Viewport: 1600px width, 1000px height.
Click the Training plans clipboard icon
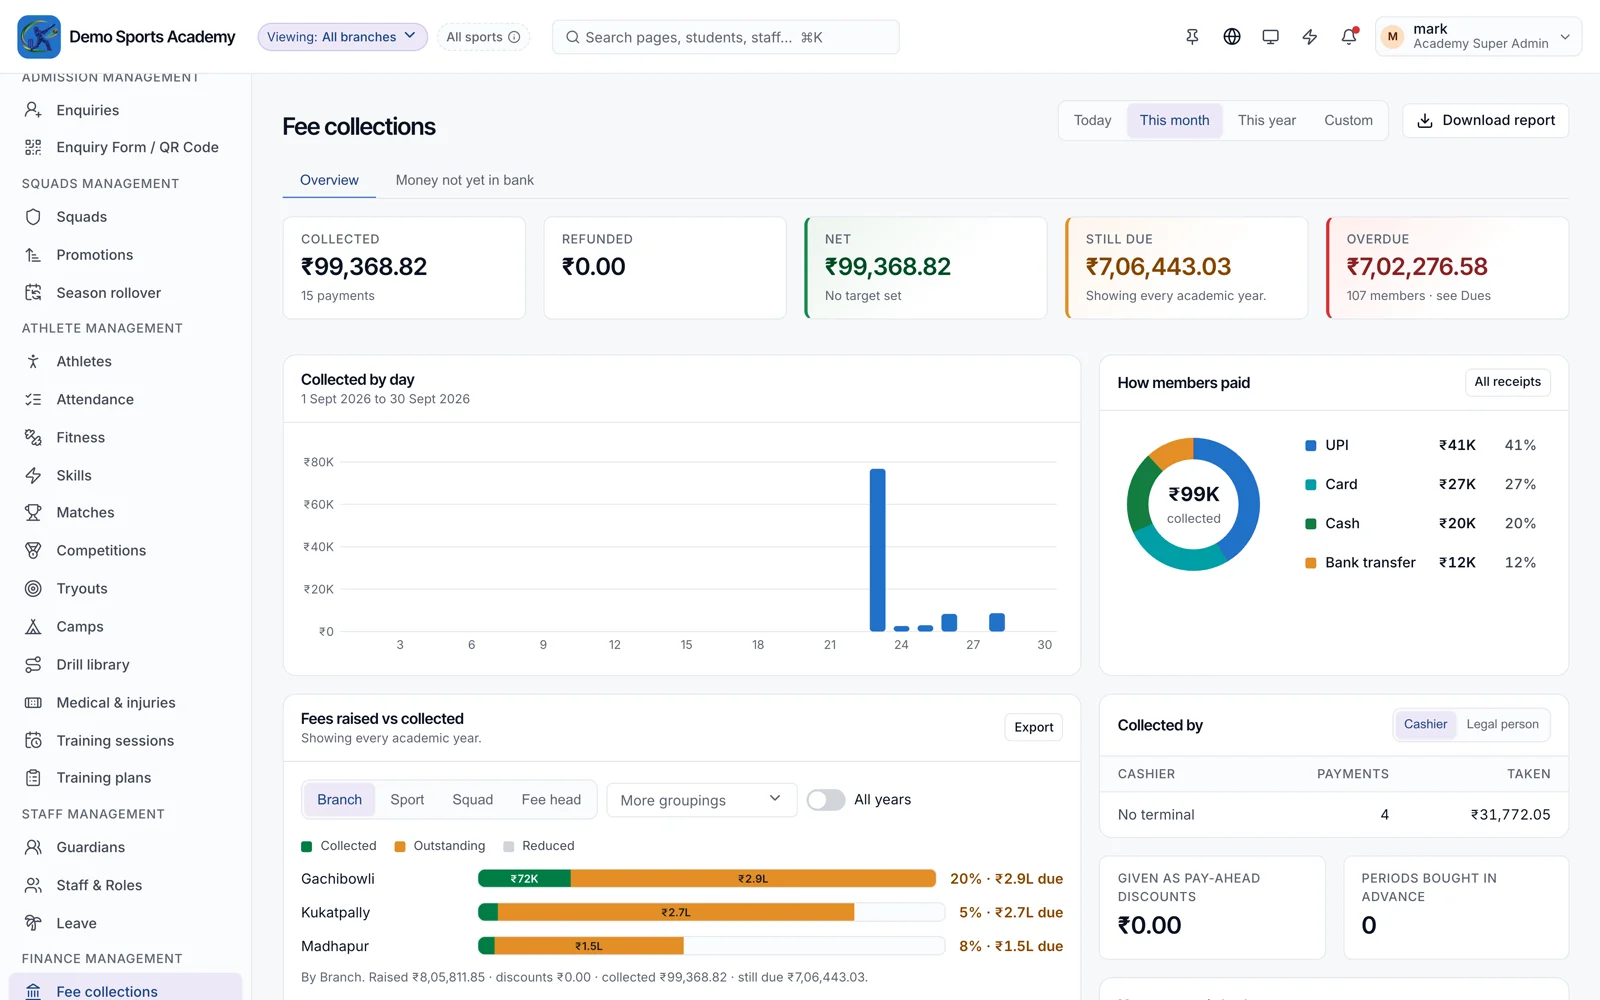[33, 777]
